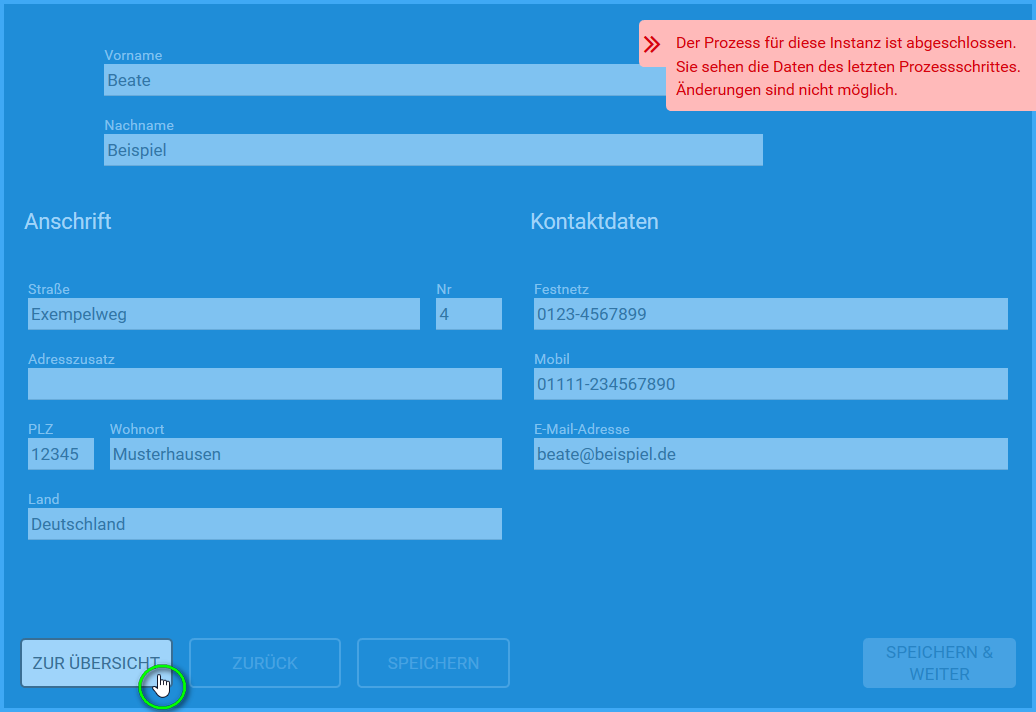Screen dimensions: 1036x712
Task: Select the Nachname field containing Beispiel
Action: 433,149
